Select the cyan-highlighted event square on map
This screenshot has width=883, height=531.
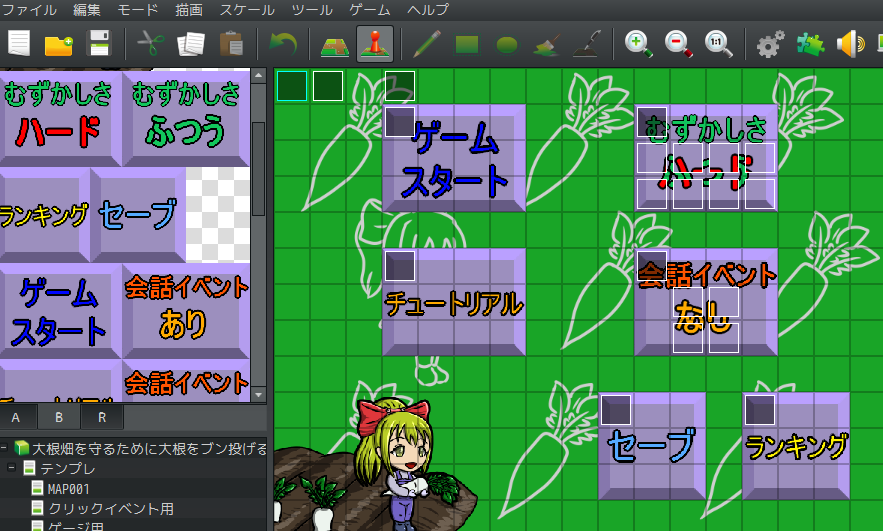(x=292, y=86)
